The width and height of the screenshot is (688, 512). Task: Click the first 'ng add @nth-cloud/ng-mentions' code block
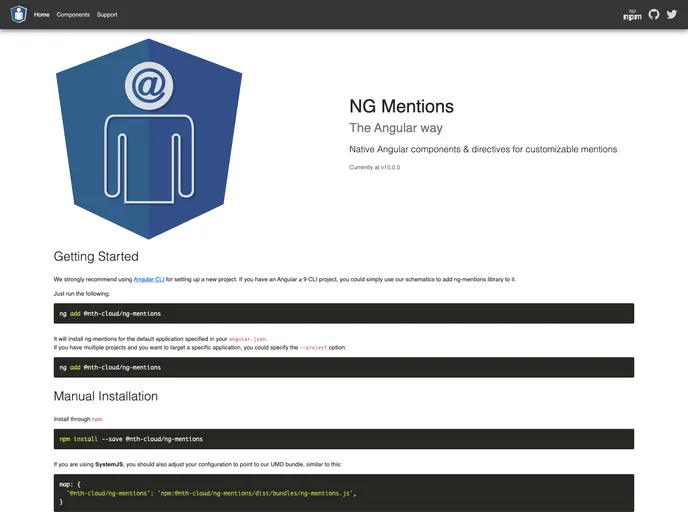point(344,313)
